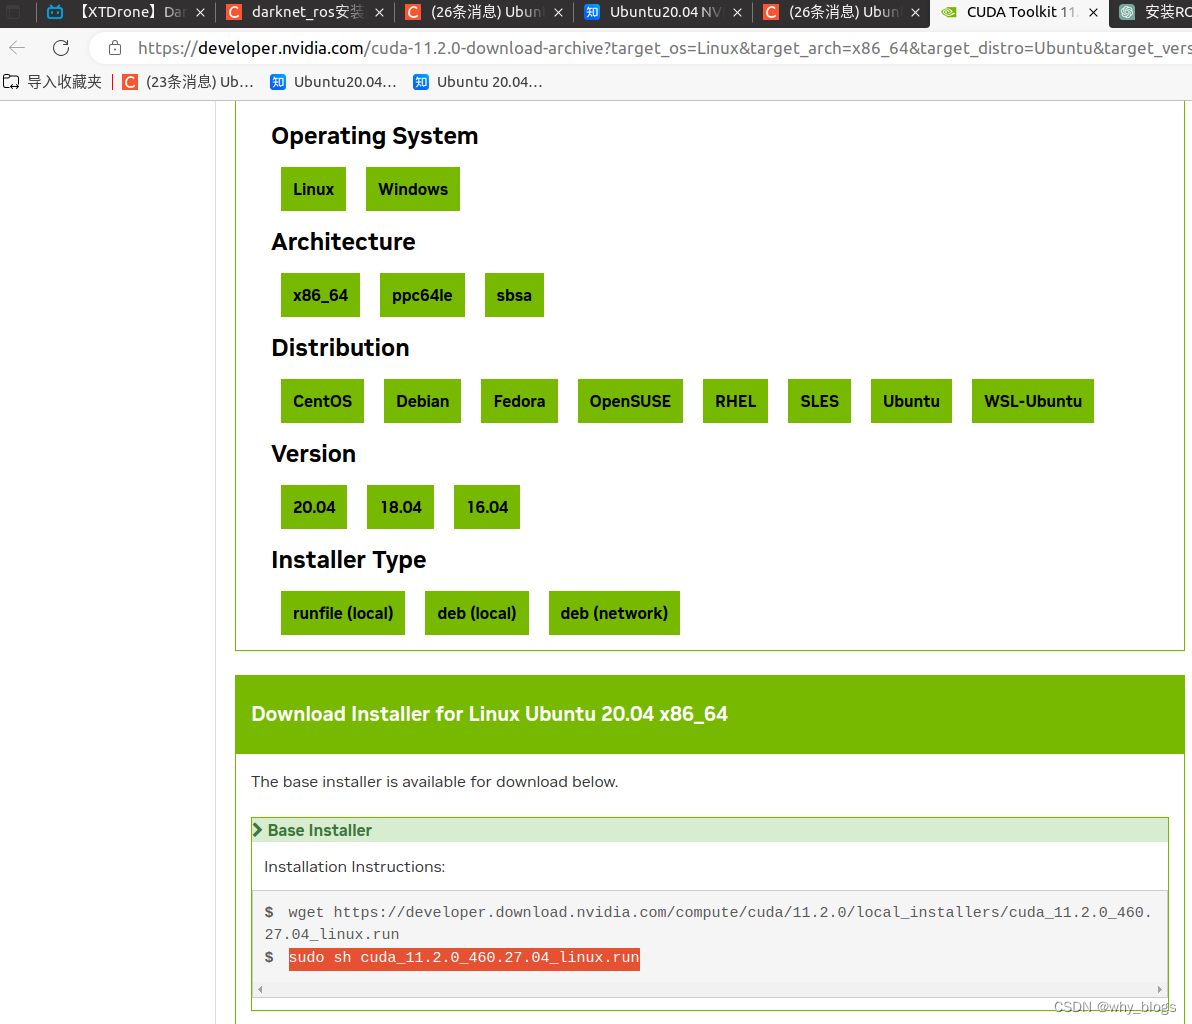Select version 20.04
The width and height of the screenshot is (1192, 1024).
coord(313,507)
